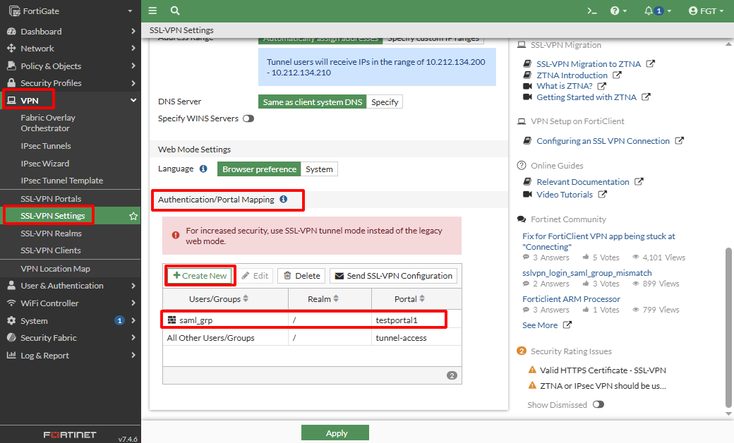Expand the Dashboard menu
Image resolution: width=734 pixels, height=443 pixels.
70,31
